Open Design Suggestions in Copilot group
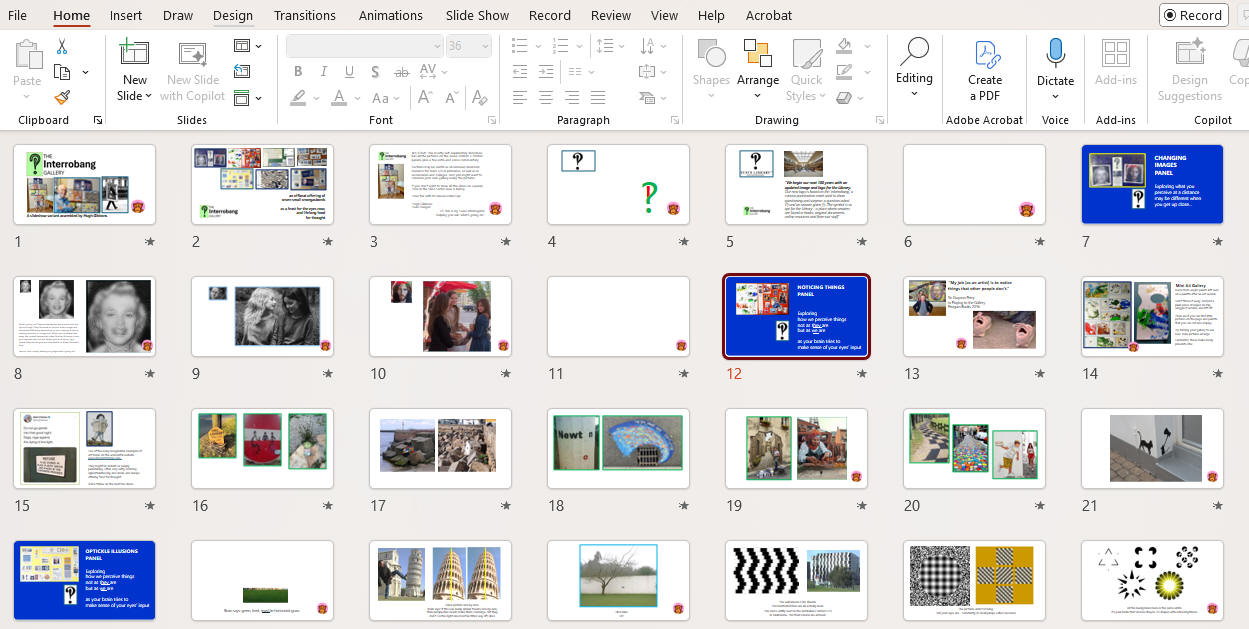1249x629 pixels. (x=1189, y=70)
